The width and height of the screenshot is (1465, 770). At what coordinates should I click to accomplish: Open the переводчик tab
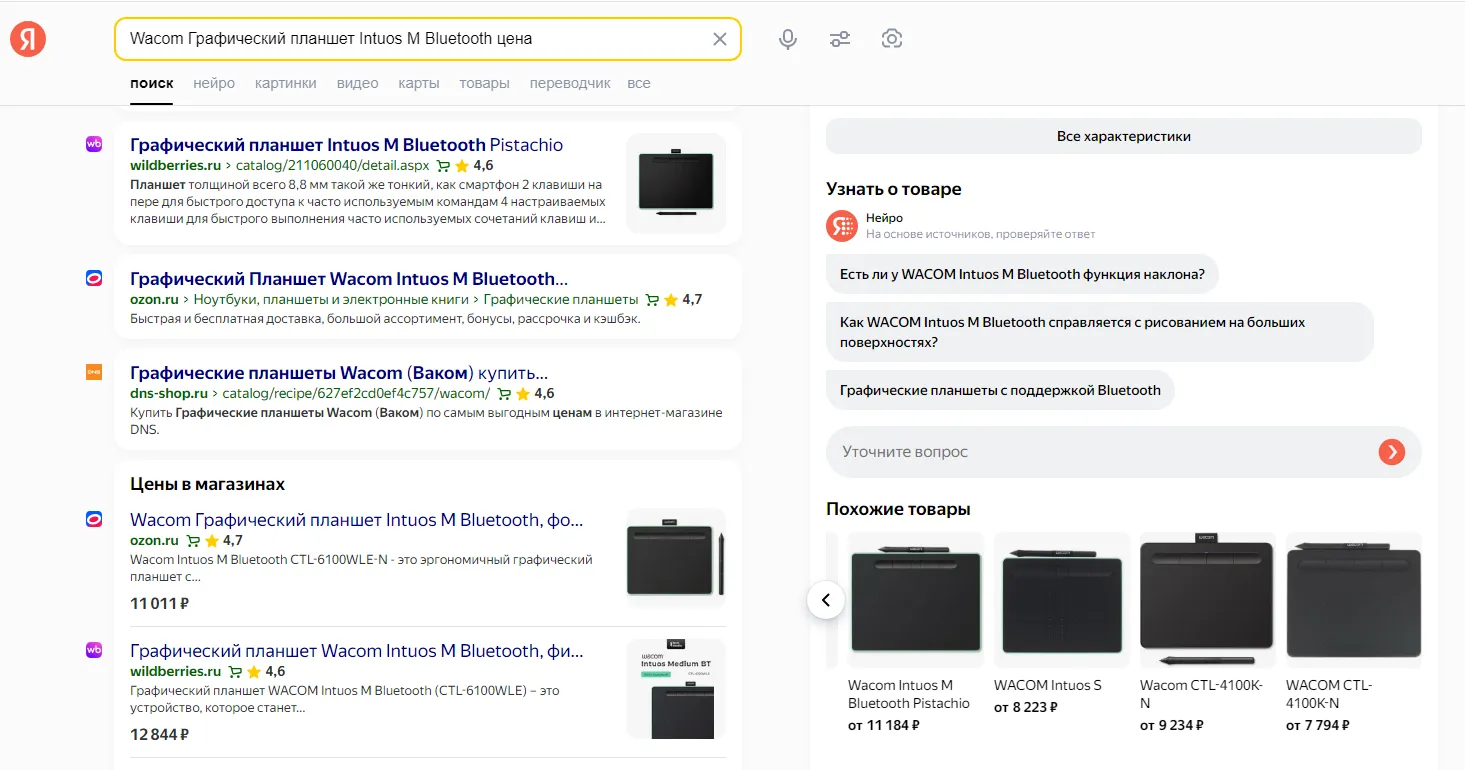click(570, 83)
